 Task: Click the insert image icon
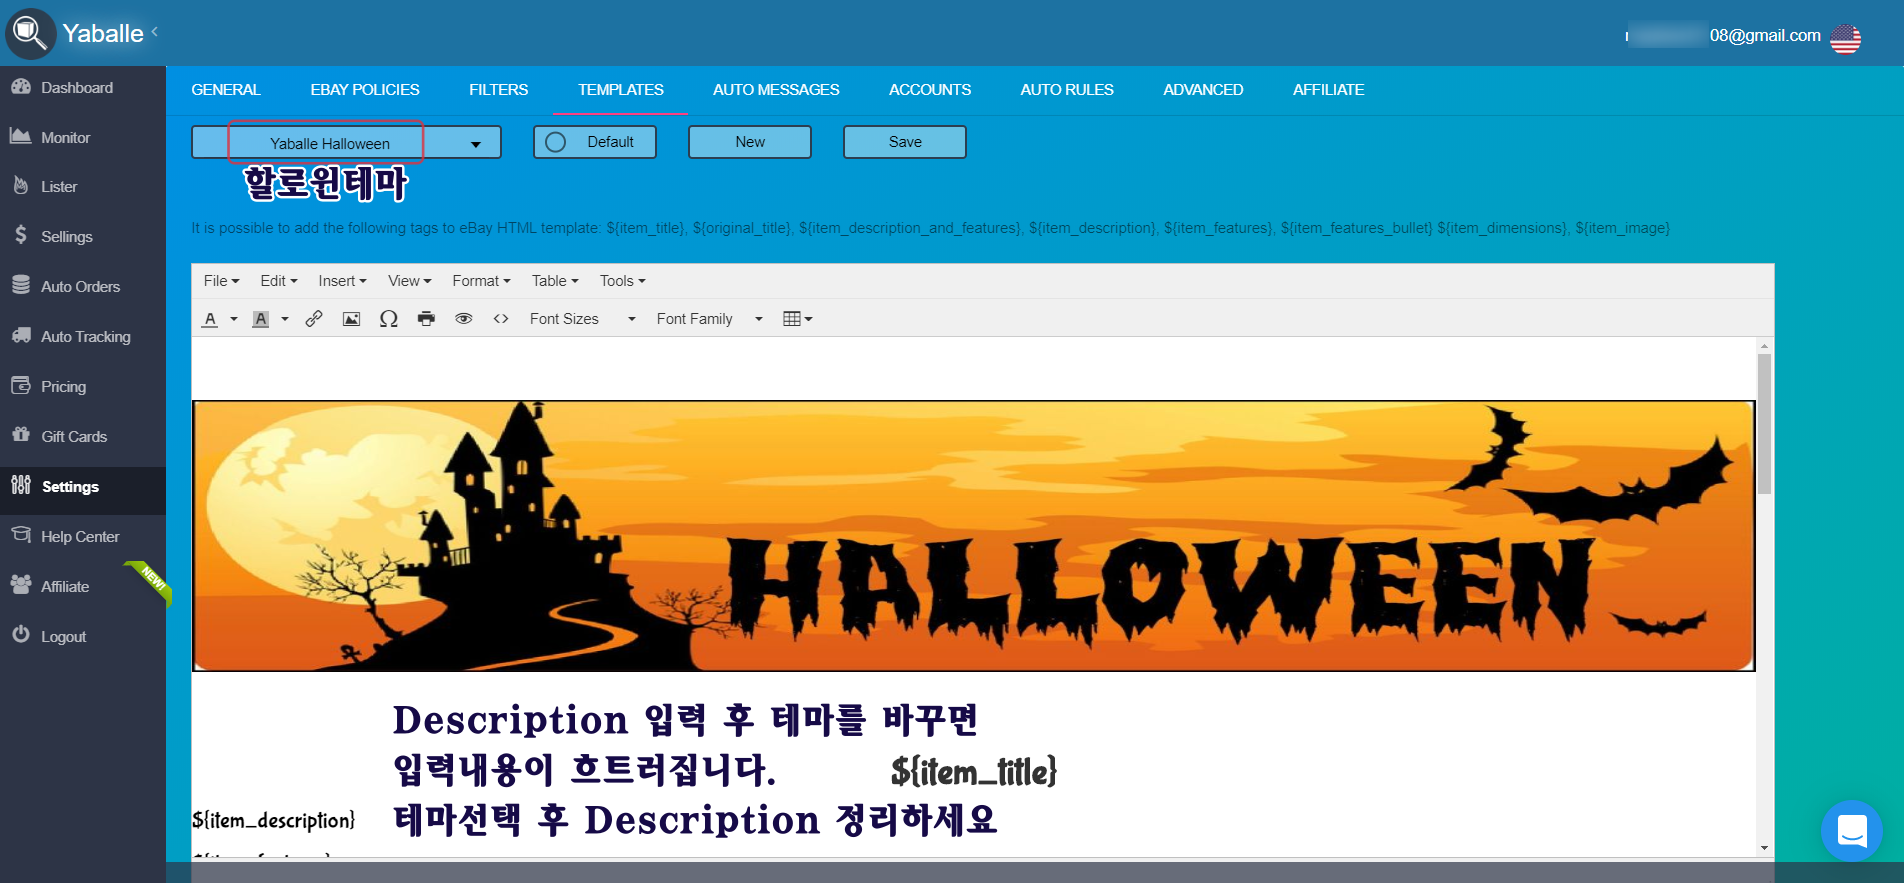point(351,318)
